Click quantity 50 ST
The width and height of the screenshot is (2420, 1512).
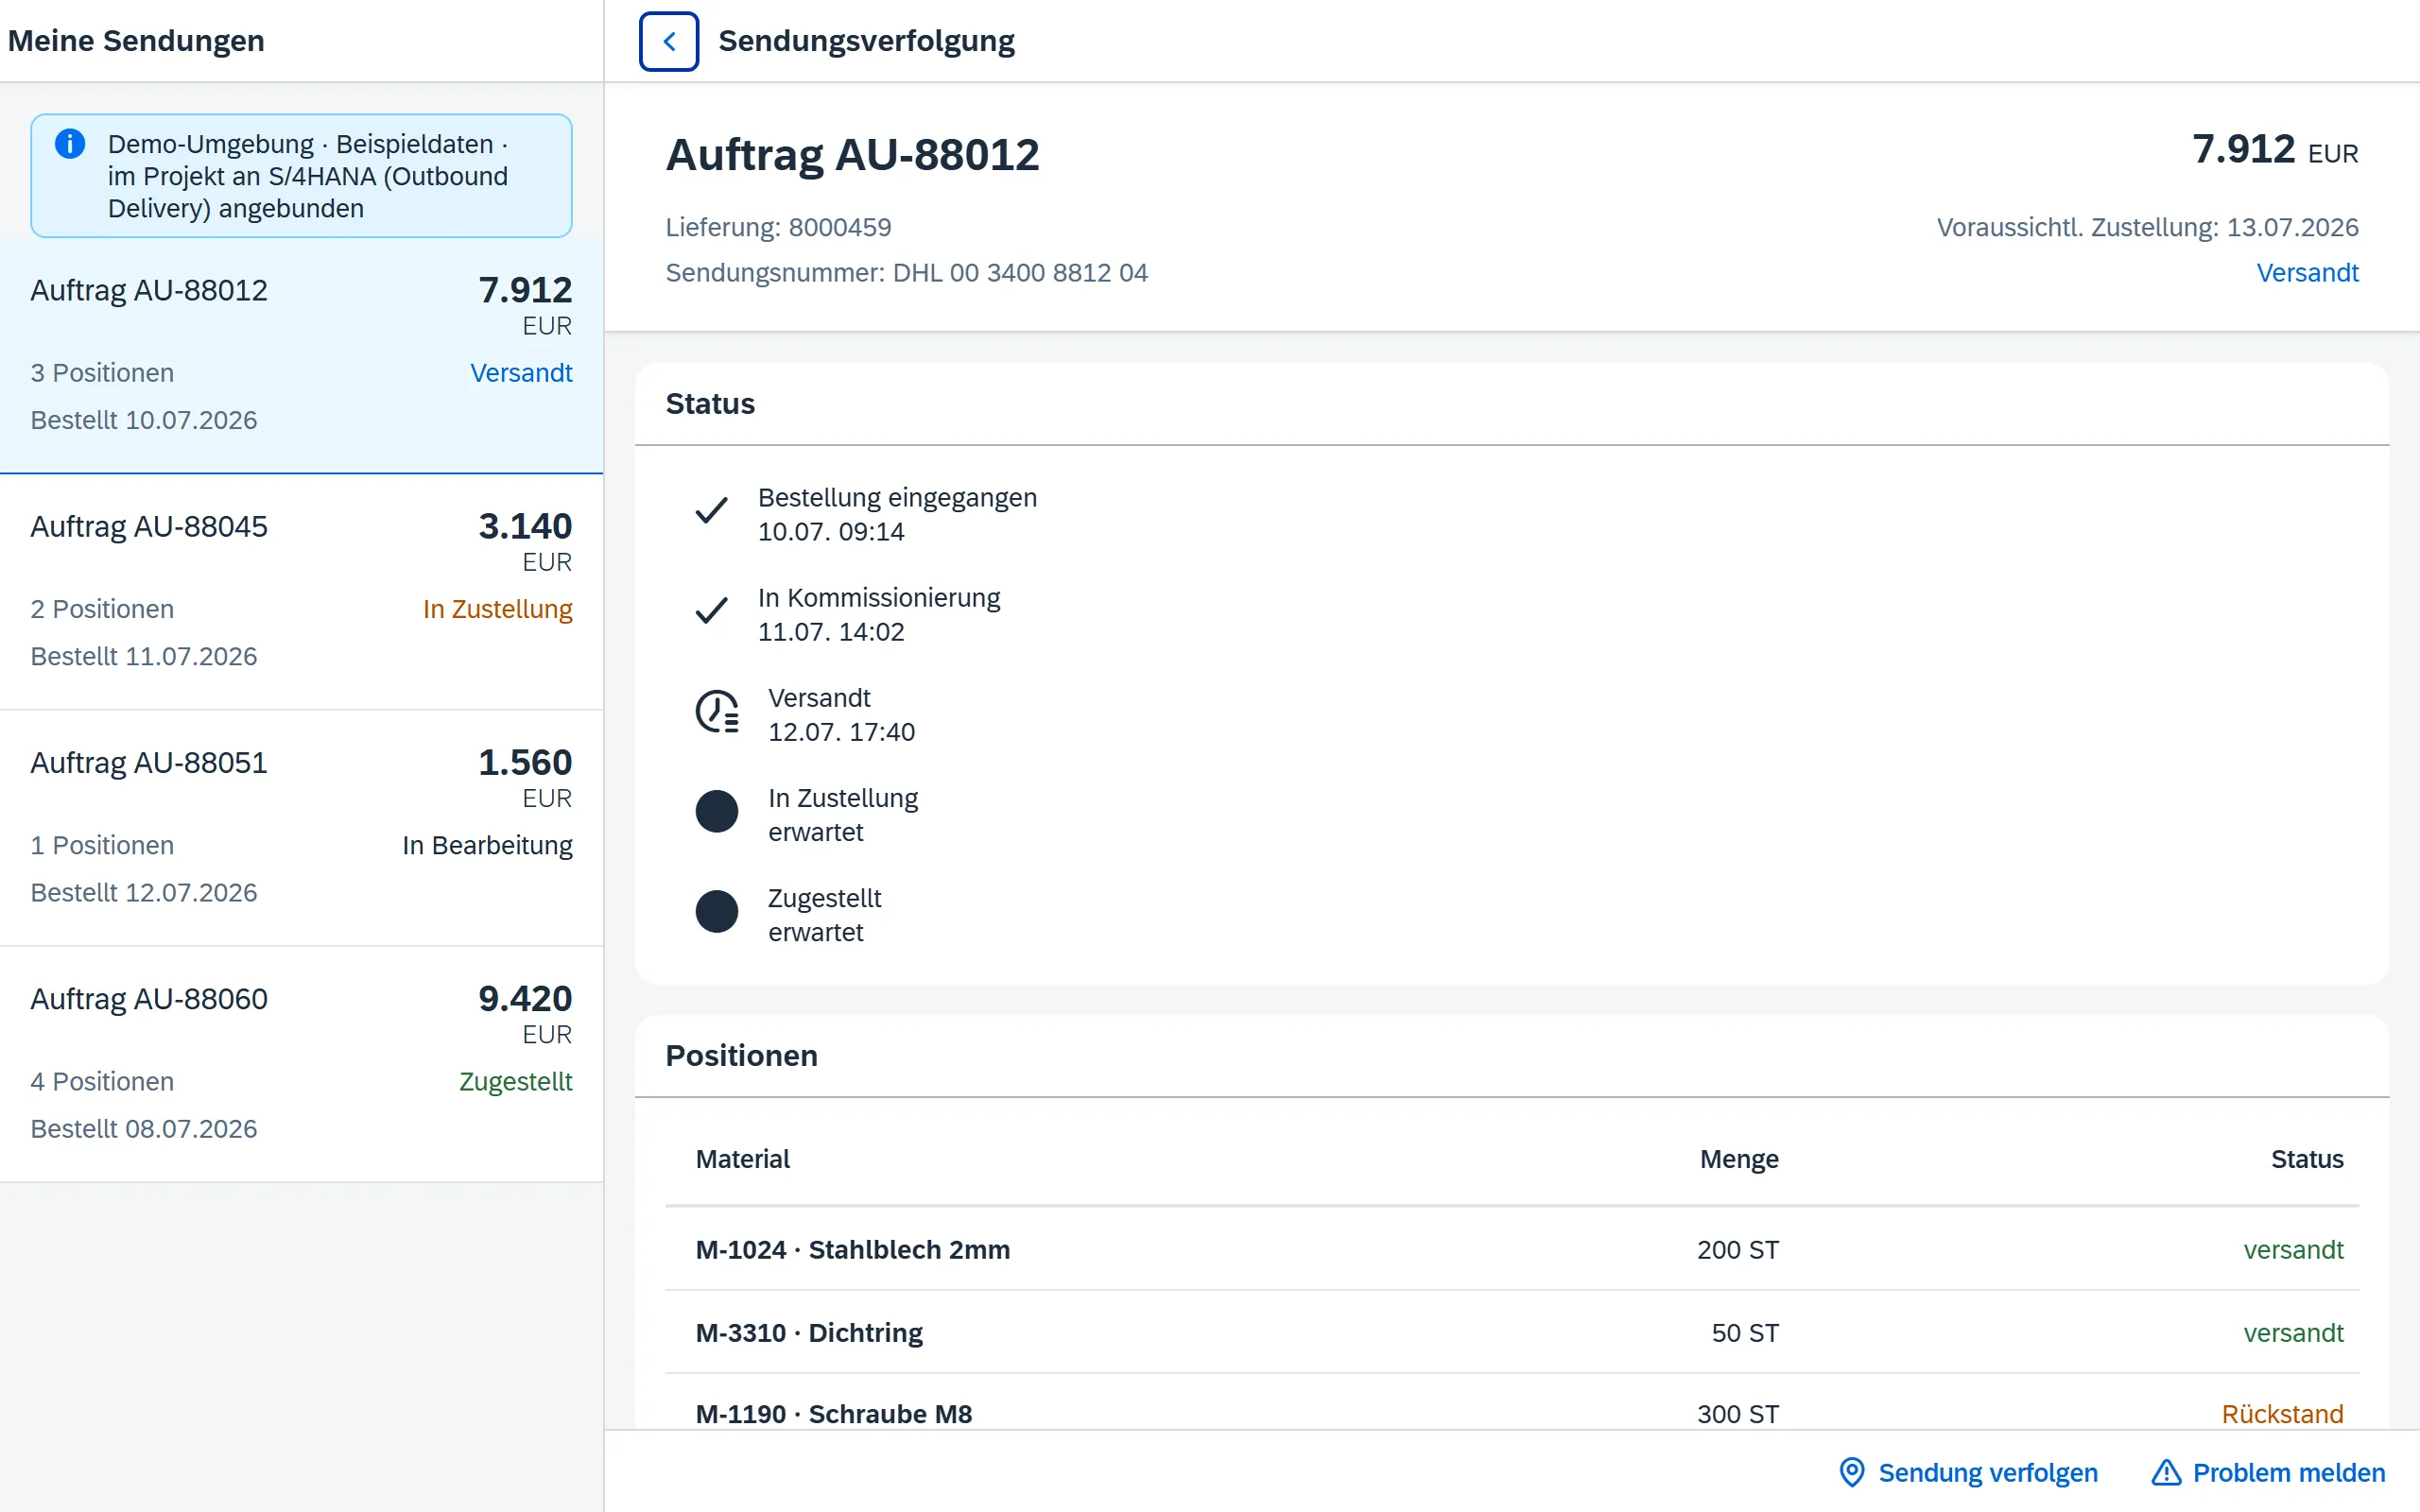point(1745,1332)
